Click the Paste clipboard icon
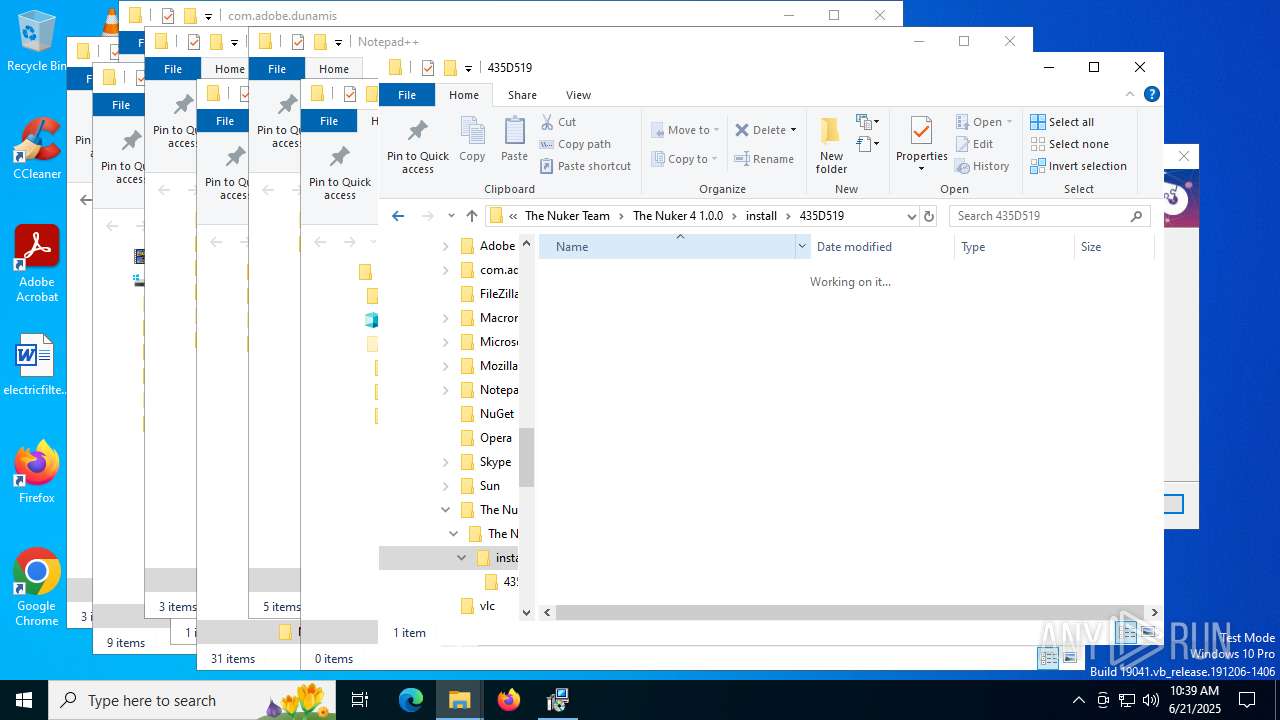1280x720 pixels. [x=514, y=139]
